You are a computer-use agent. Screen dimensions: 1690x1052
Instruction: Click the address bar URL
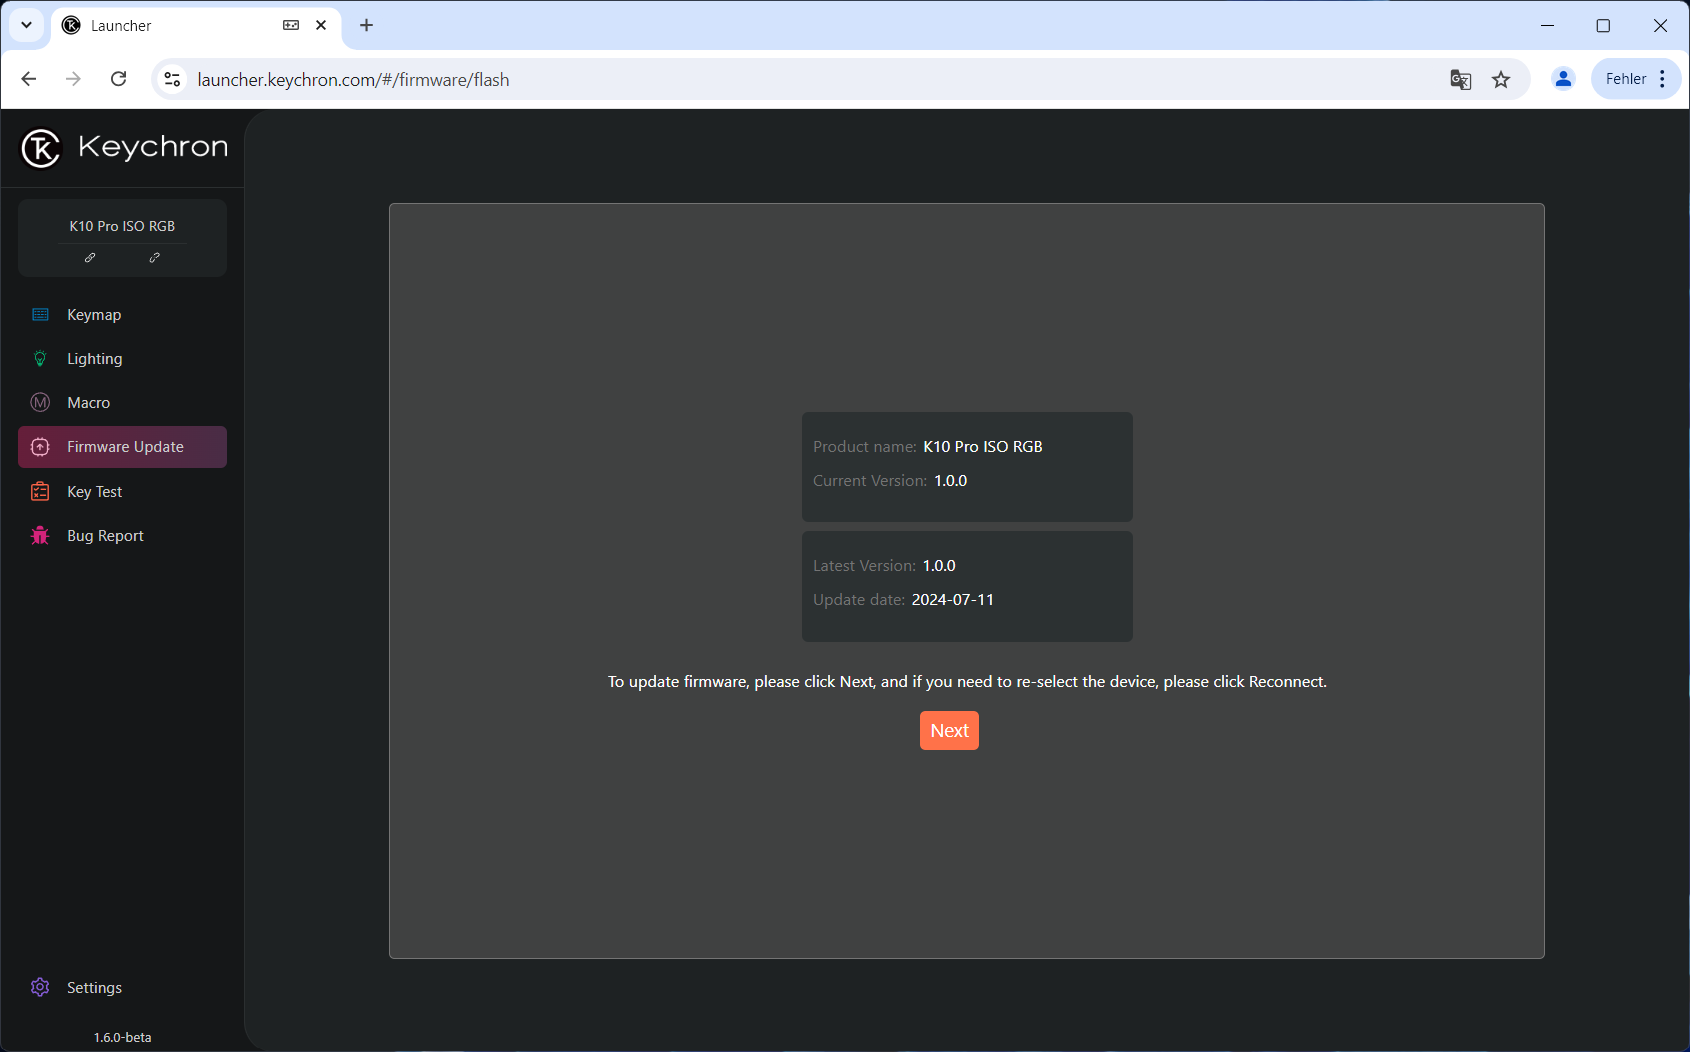[353, 80]
